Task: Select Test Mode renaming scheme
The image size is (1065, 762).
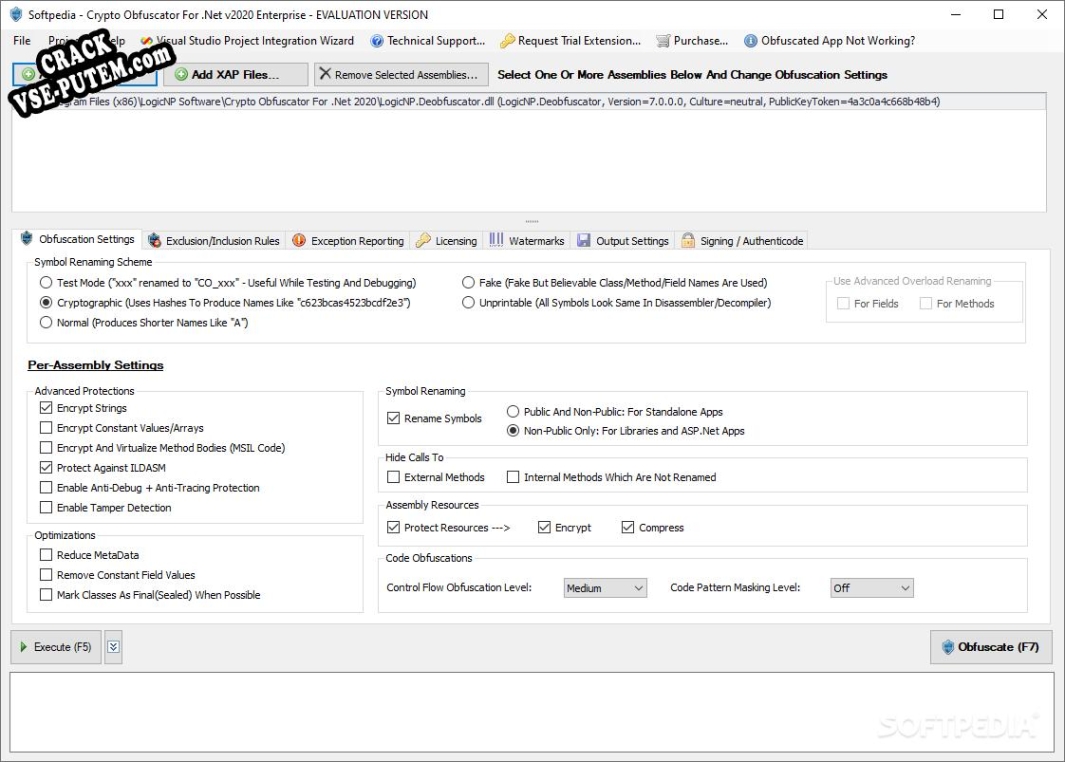Action: pos(46,283)
